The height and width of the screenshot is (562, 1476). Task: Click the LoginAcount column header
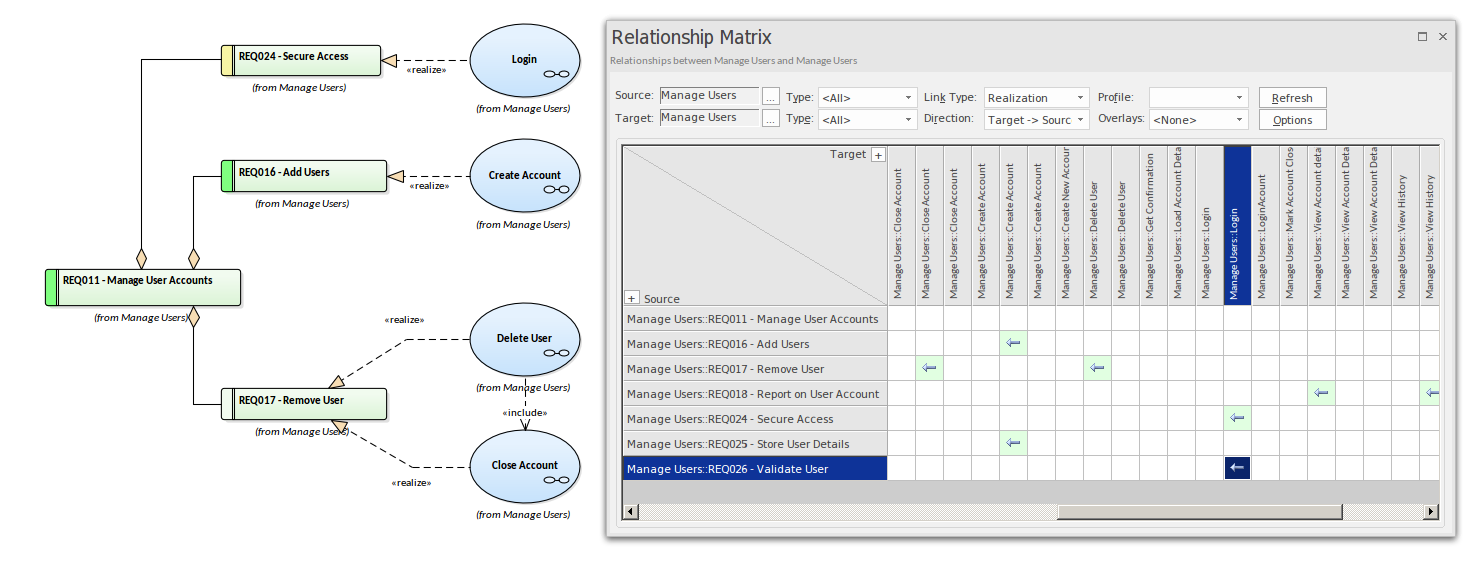pyautogui.click(x=1265, y=225)
